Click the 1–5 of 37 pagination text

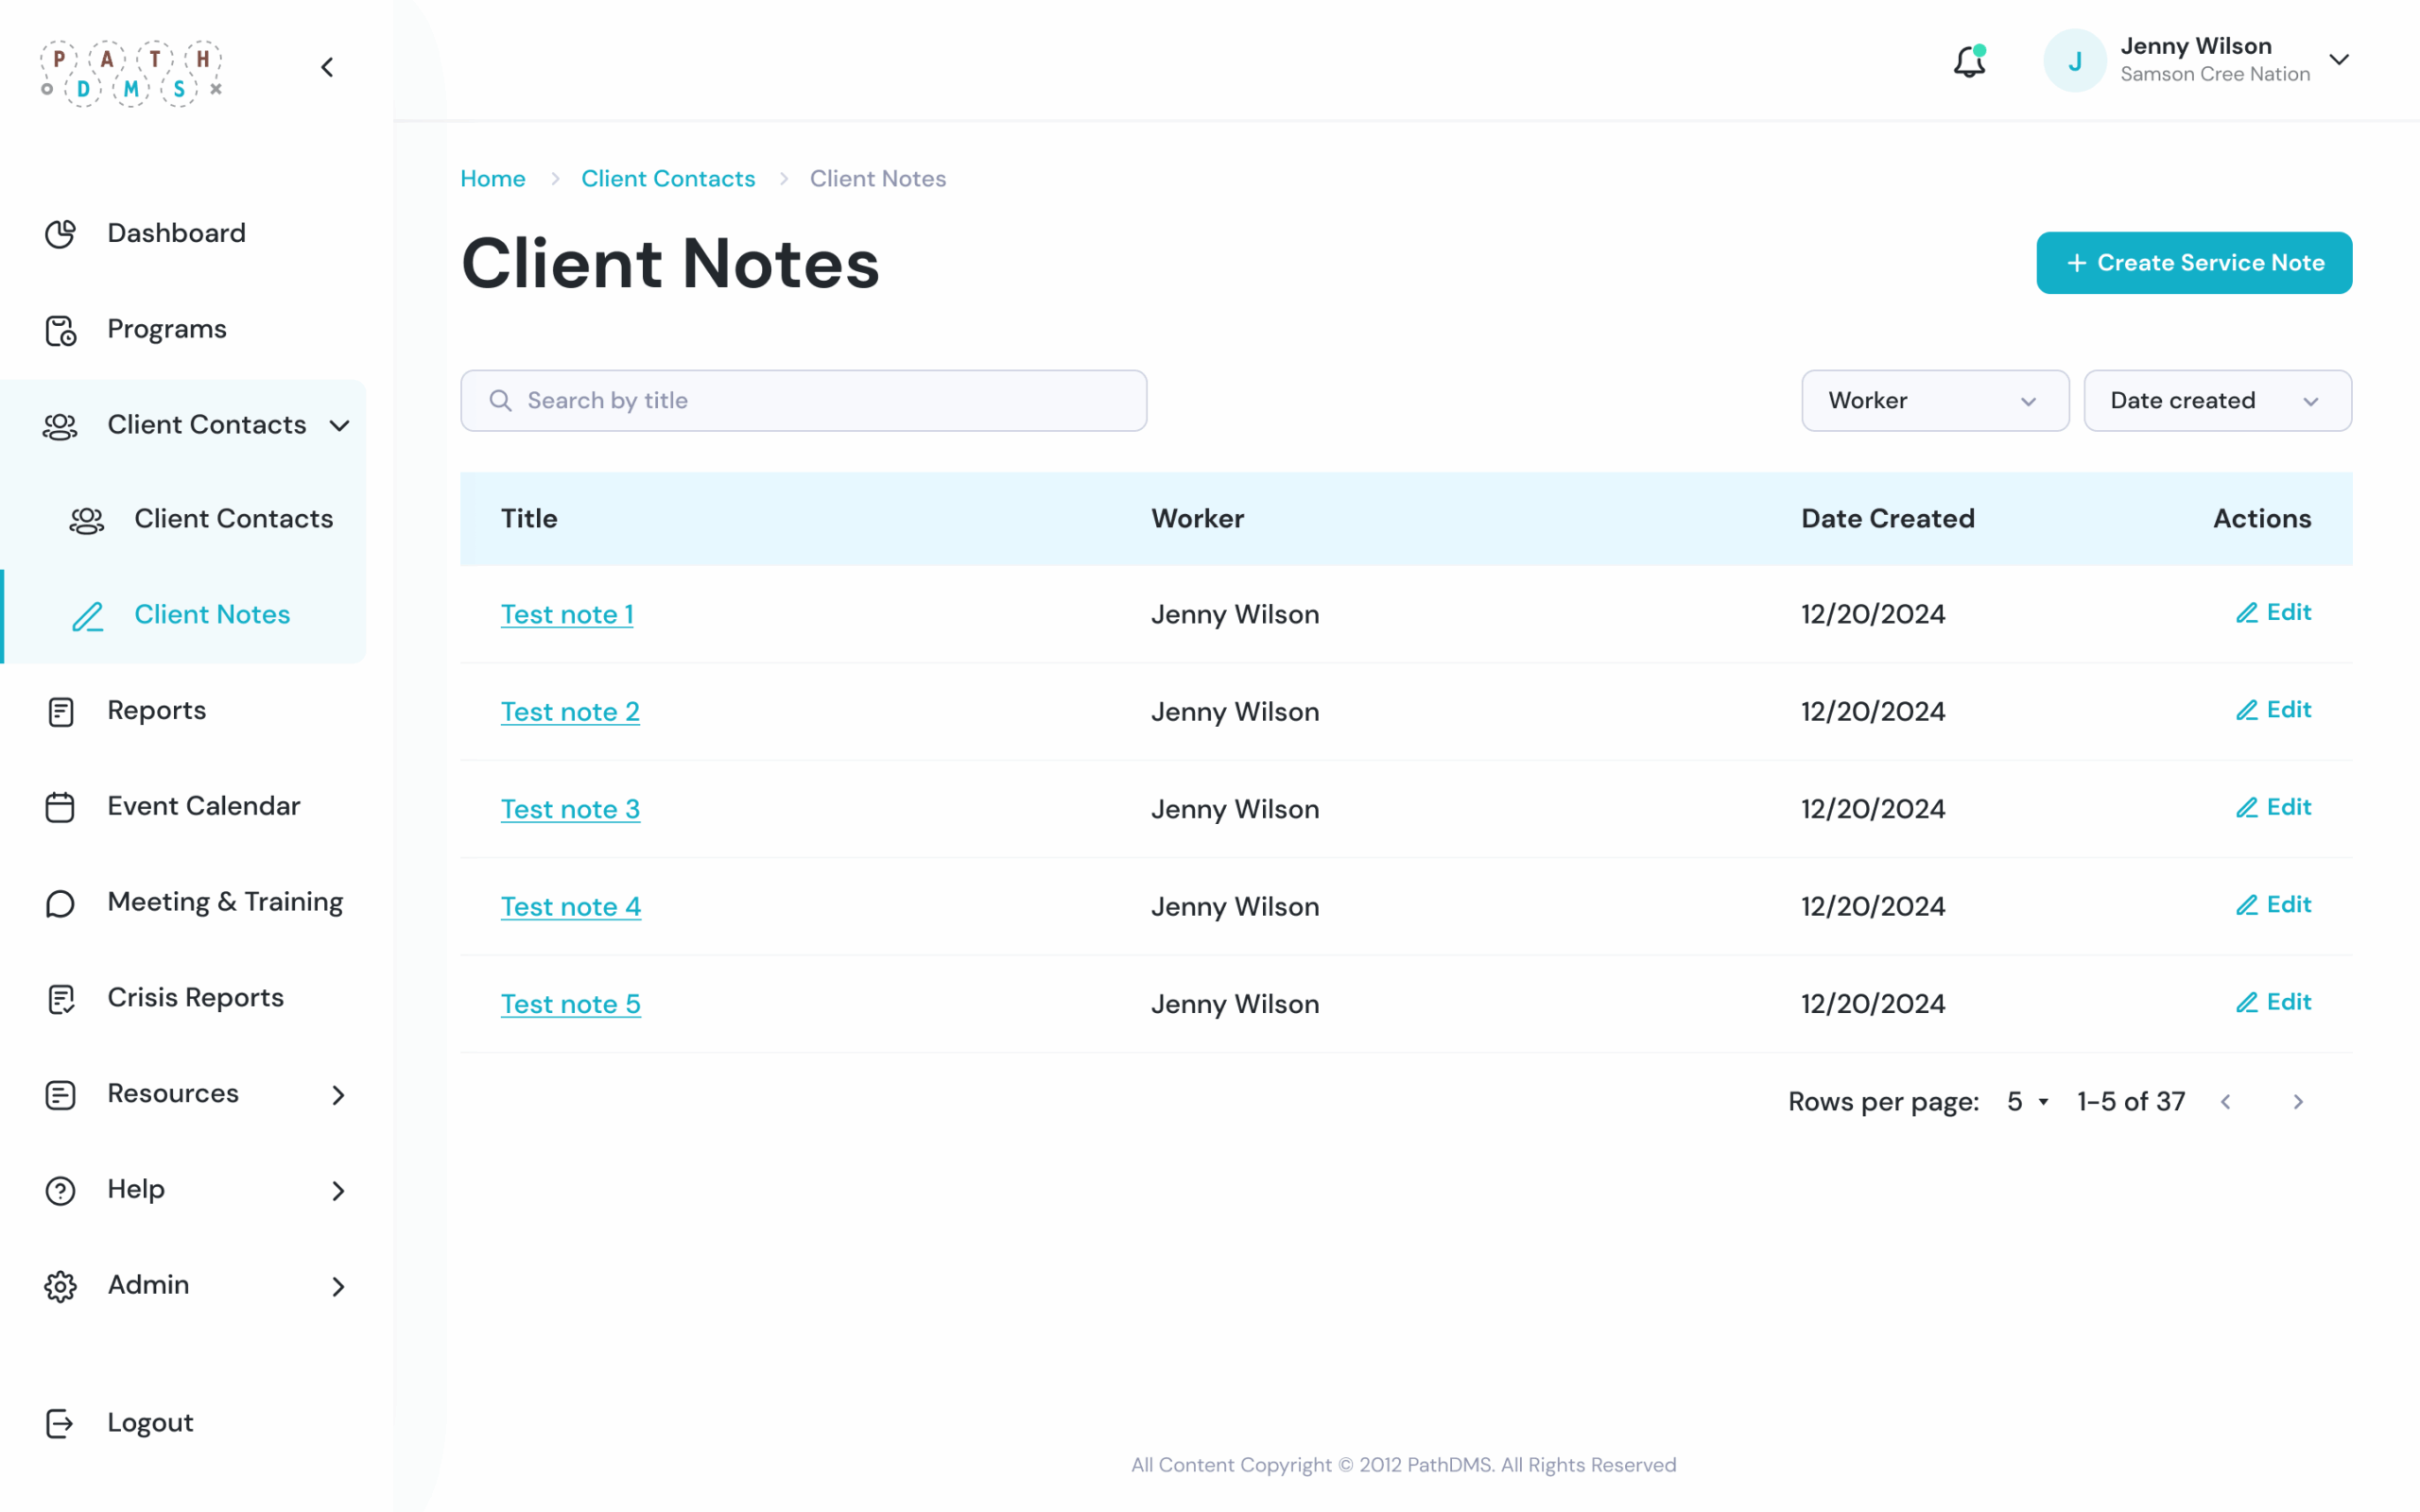tap(2131, 1101)
